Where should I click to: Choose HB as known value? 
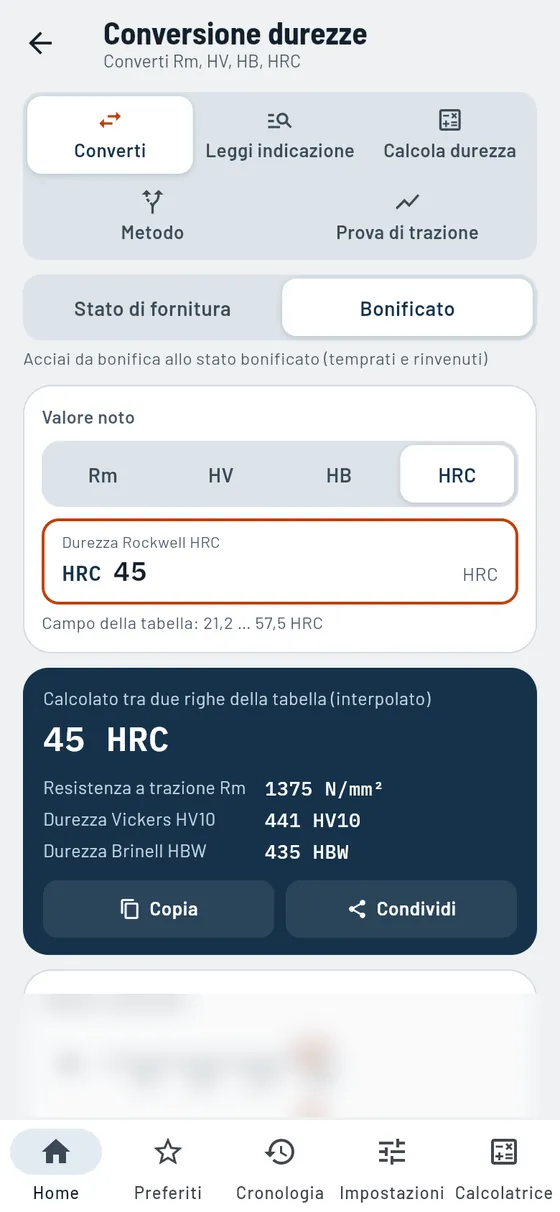[339, 475]
